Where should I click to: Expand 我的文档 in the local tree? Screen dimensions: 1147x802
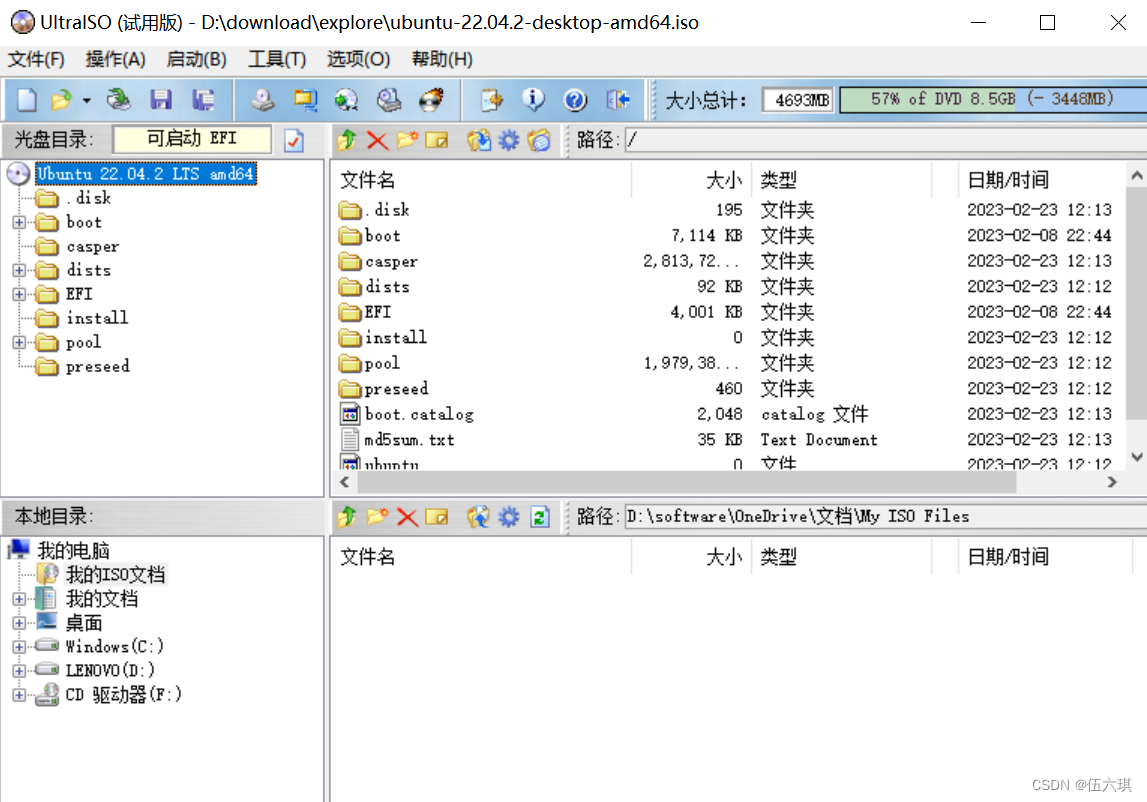coord(20,599)
